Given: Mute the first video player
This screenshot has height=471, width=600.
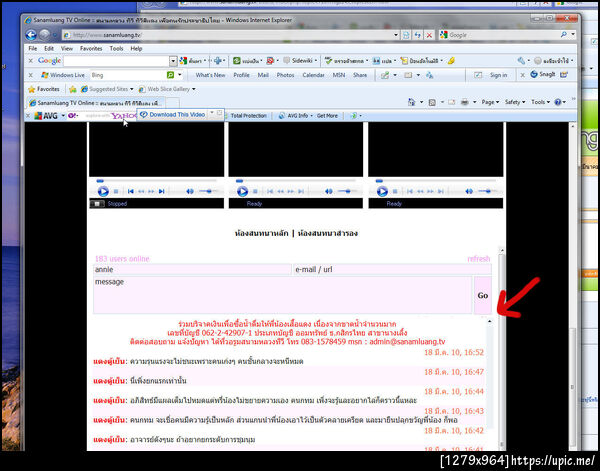Looking at the screenshot, I should 190,191.
